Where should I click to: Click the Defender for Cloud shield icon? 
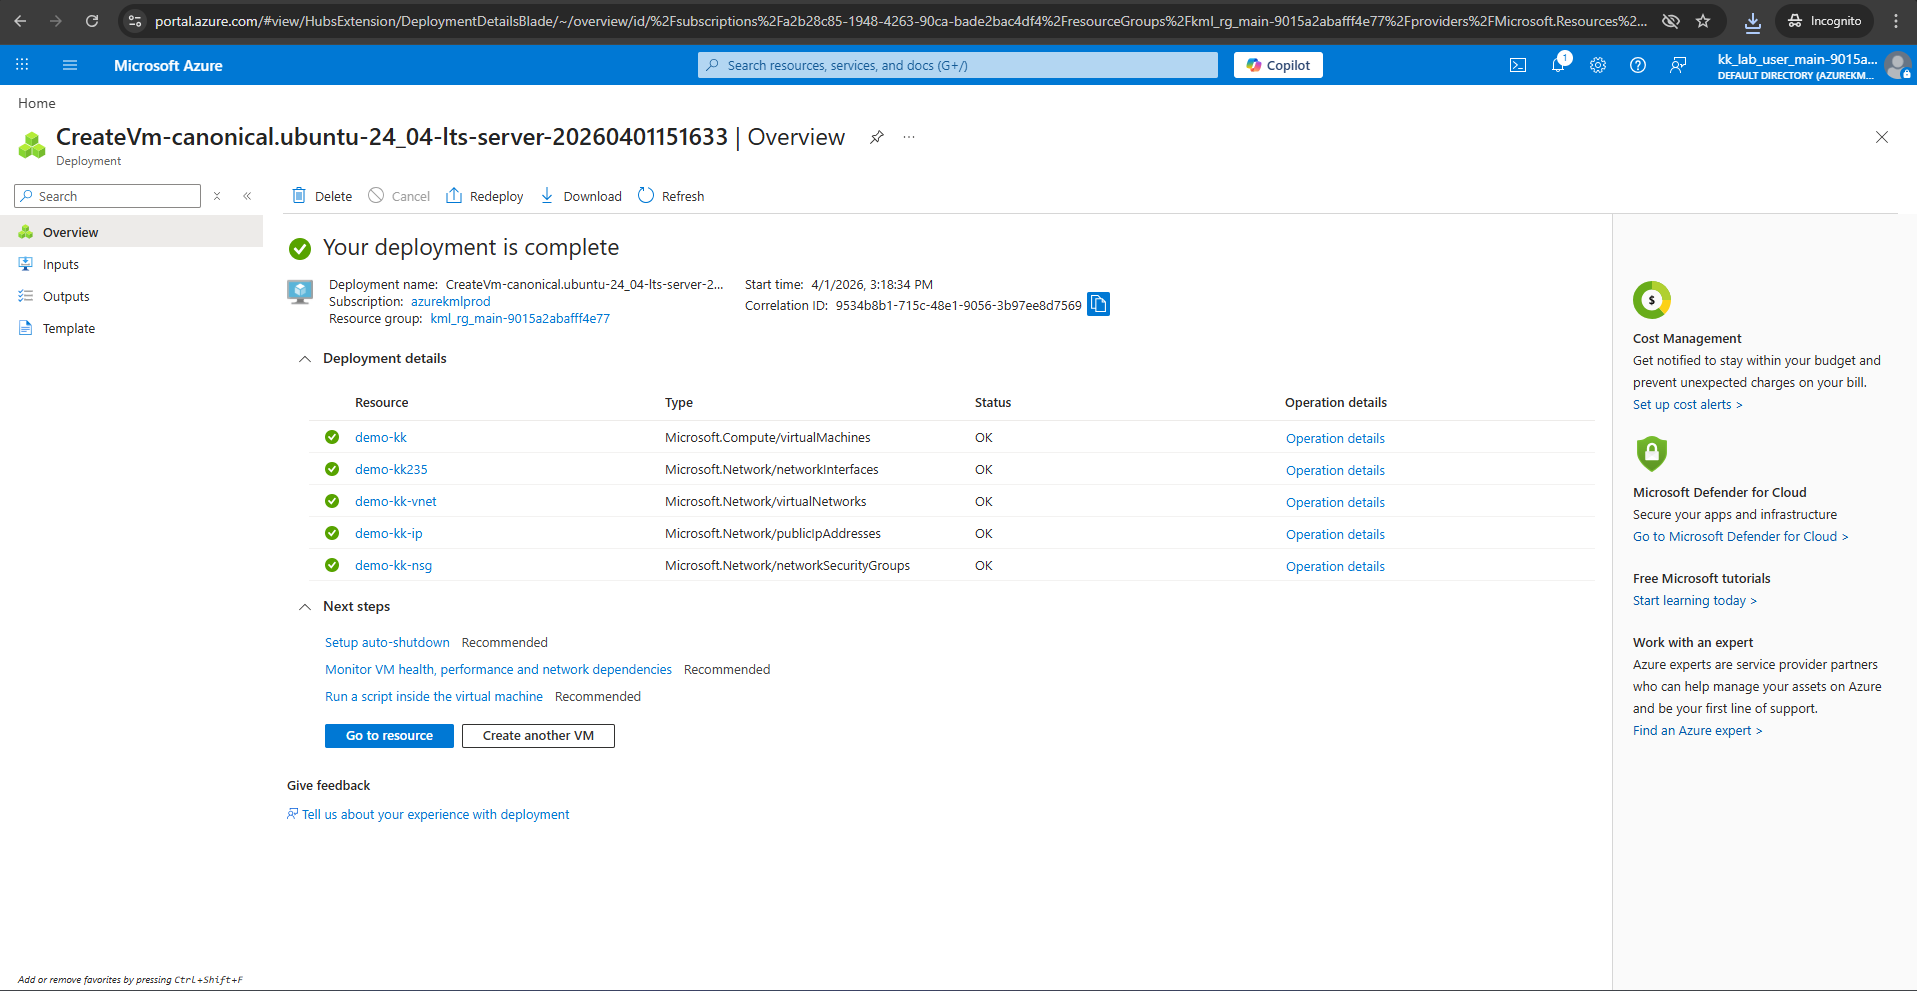coord(1652,453)
